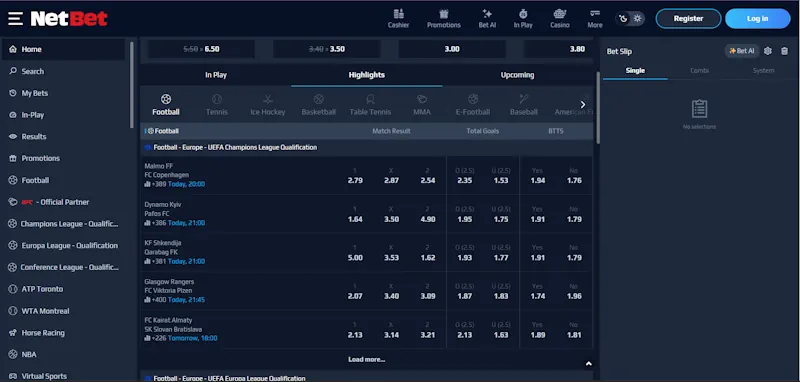This screenshot has width=800, height=382.
Task: Click the Register button
Action: [688, 18]
